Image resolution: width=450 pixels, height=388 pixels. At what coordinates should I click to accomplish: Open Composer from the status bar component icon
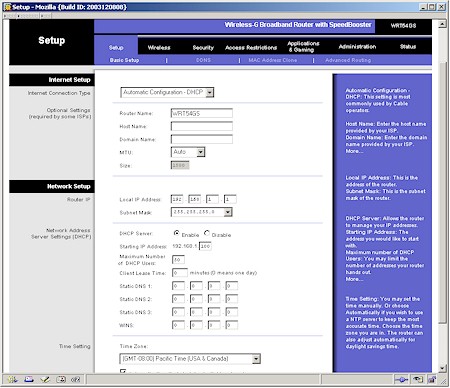(x=45, y=379)
